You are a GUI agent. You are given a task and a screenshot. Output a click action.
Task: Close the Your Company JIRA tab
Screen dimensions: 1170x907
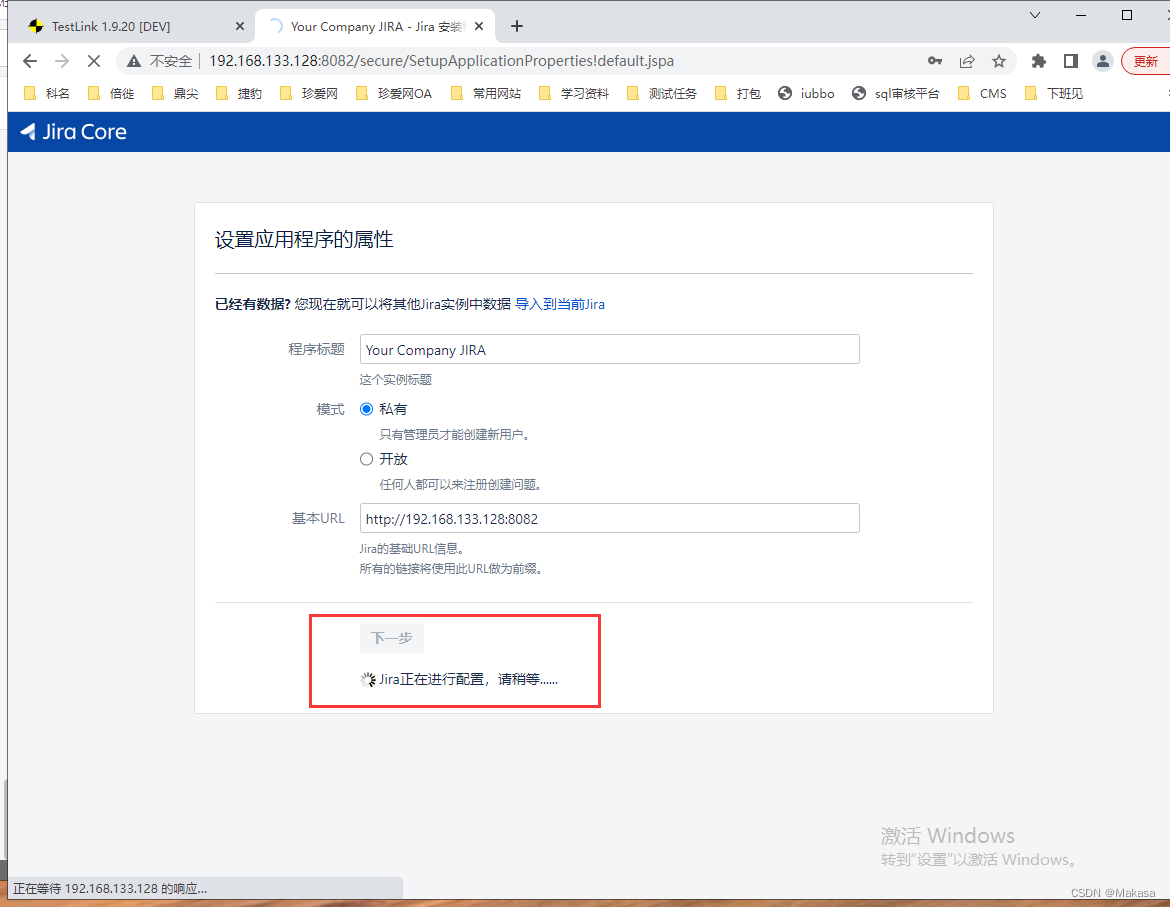[479, 26]
